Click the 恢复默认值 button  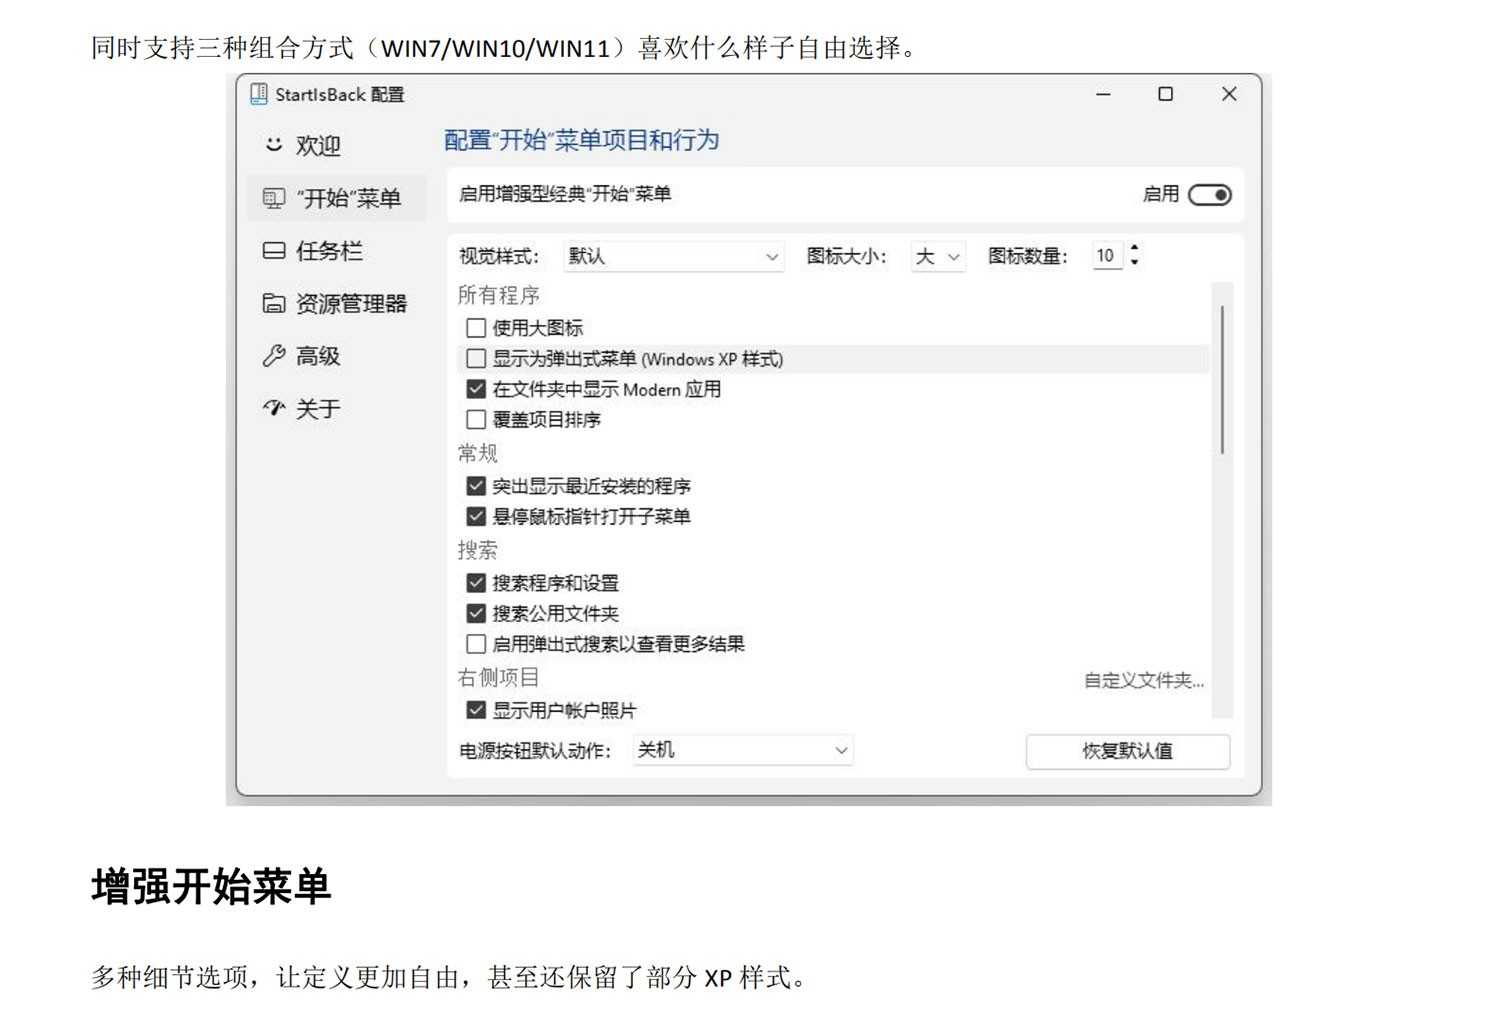coord(1128,751)
